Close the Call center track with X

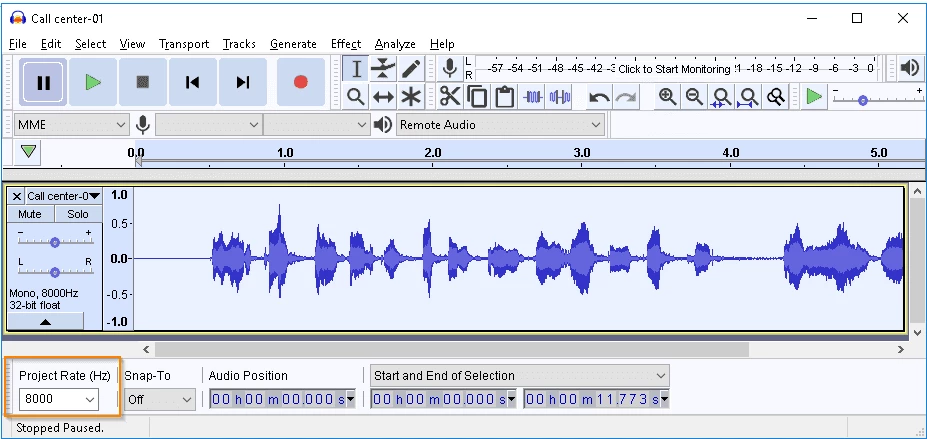click(17, 196)
